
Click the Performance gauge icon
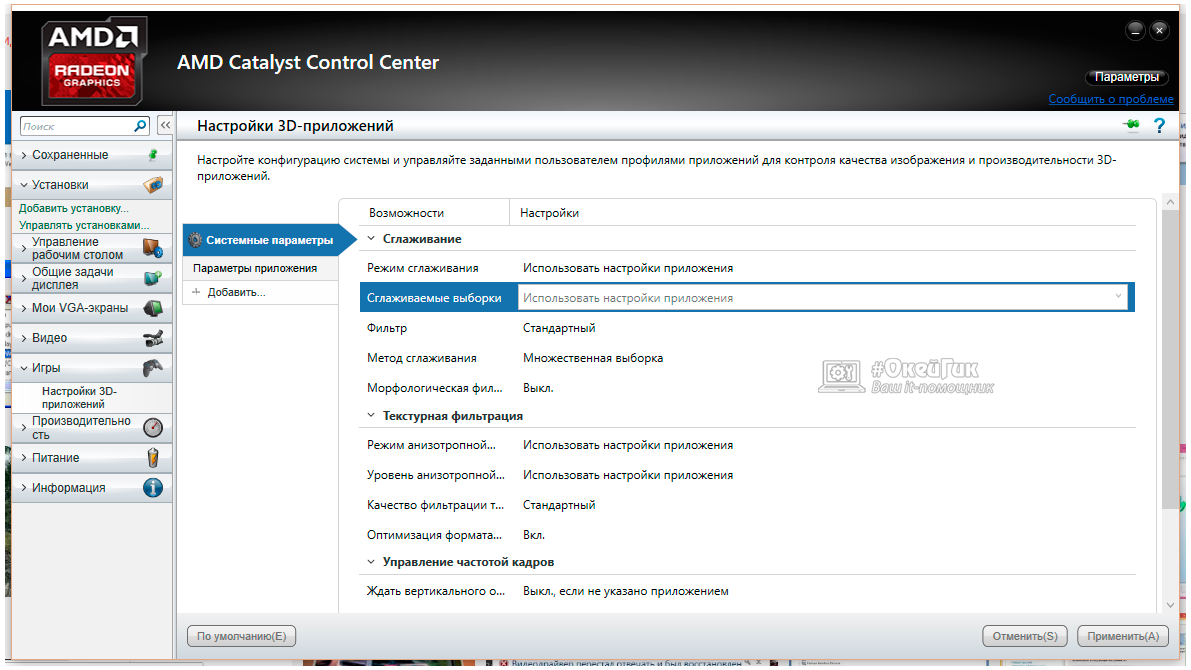pos(153,428)
